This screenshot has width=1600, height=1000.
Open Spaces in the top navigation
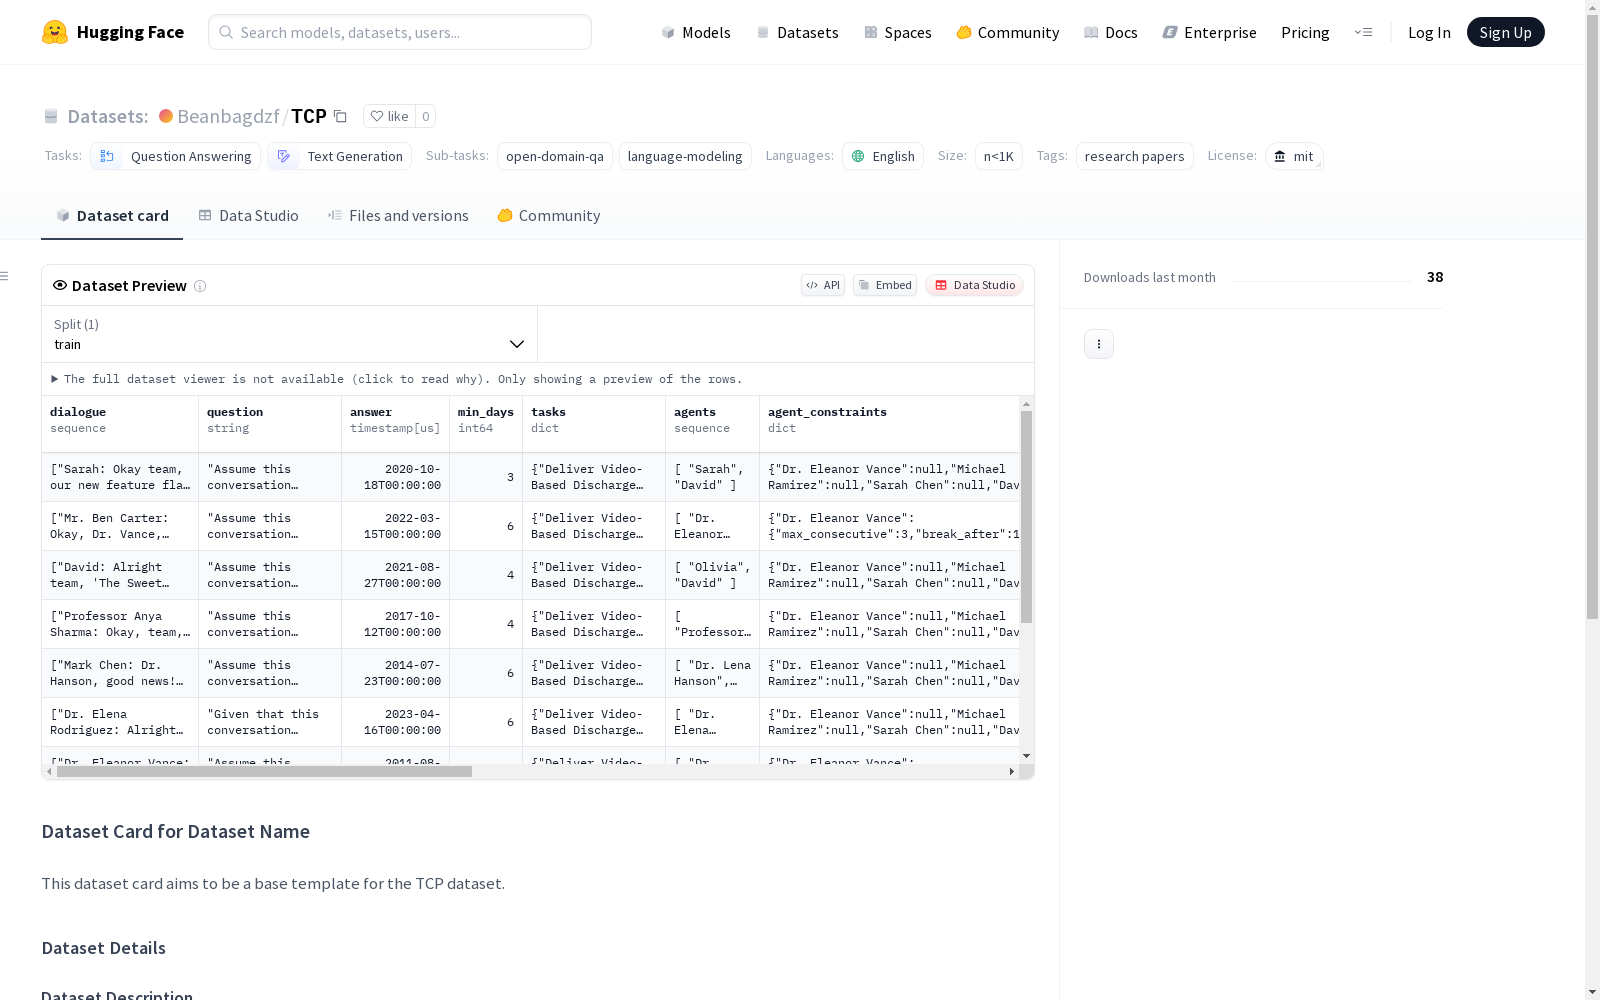pos(898,32)
